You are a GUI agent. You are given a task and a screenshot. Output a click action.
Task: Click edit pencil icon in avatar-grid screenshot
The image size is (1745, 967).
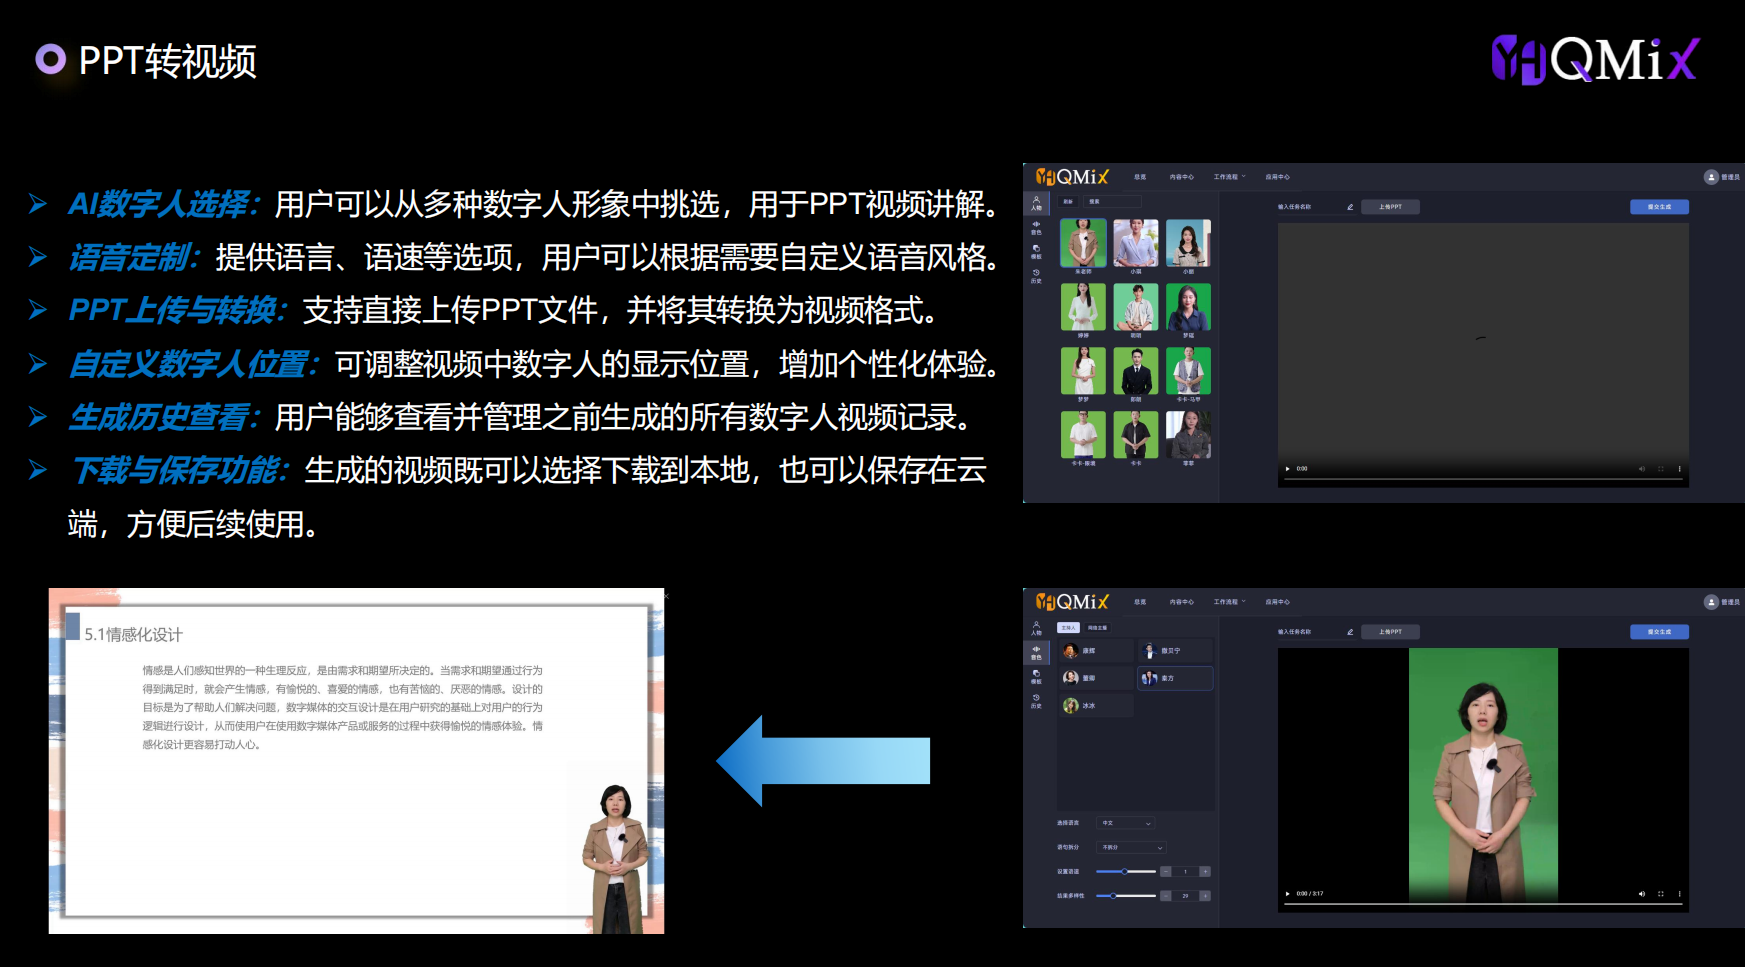[x=1350, y=207]
